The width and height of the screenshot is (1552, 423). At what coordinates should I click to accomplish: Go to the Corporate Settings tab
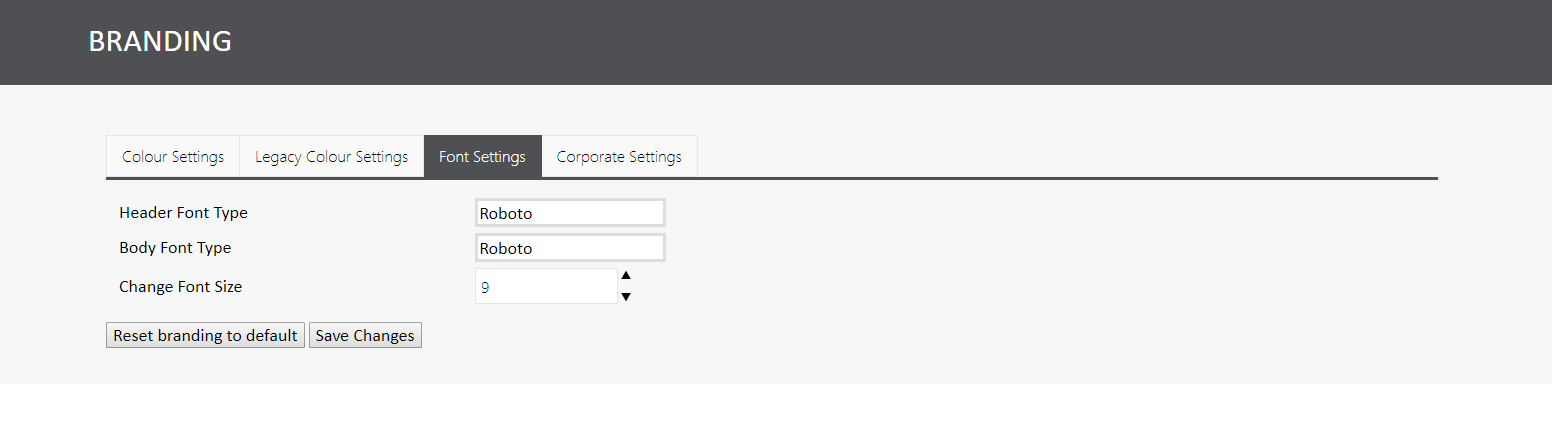click(619, 157)
